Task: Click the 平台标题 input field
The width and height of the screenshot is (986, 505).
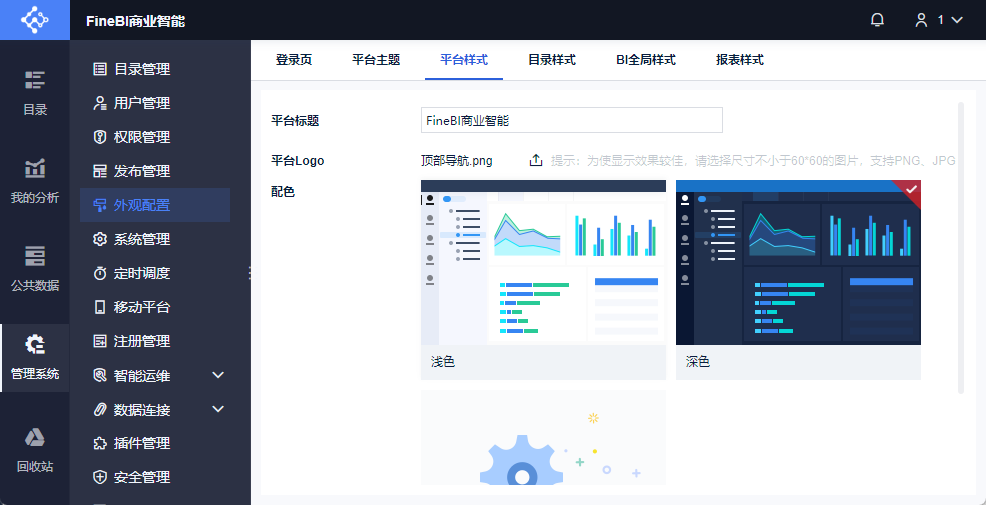Action: coord(572,120)
